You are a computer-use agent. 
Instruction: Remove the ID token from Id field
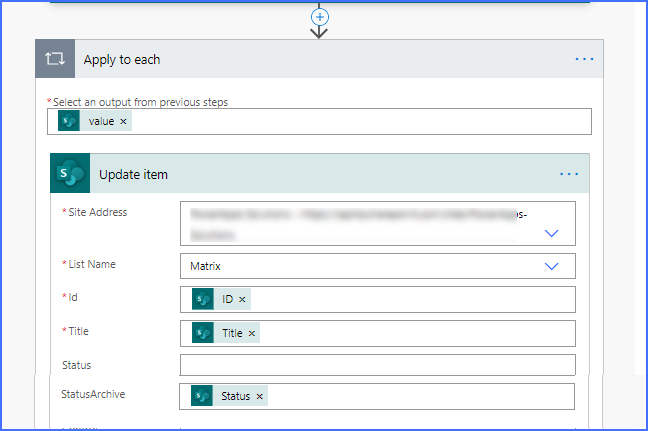[x=242, y=300]
